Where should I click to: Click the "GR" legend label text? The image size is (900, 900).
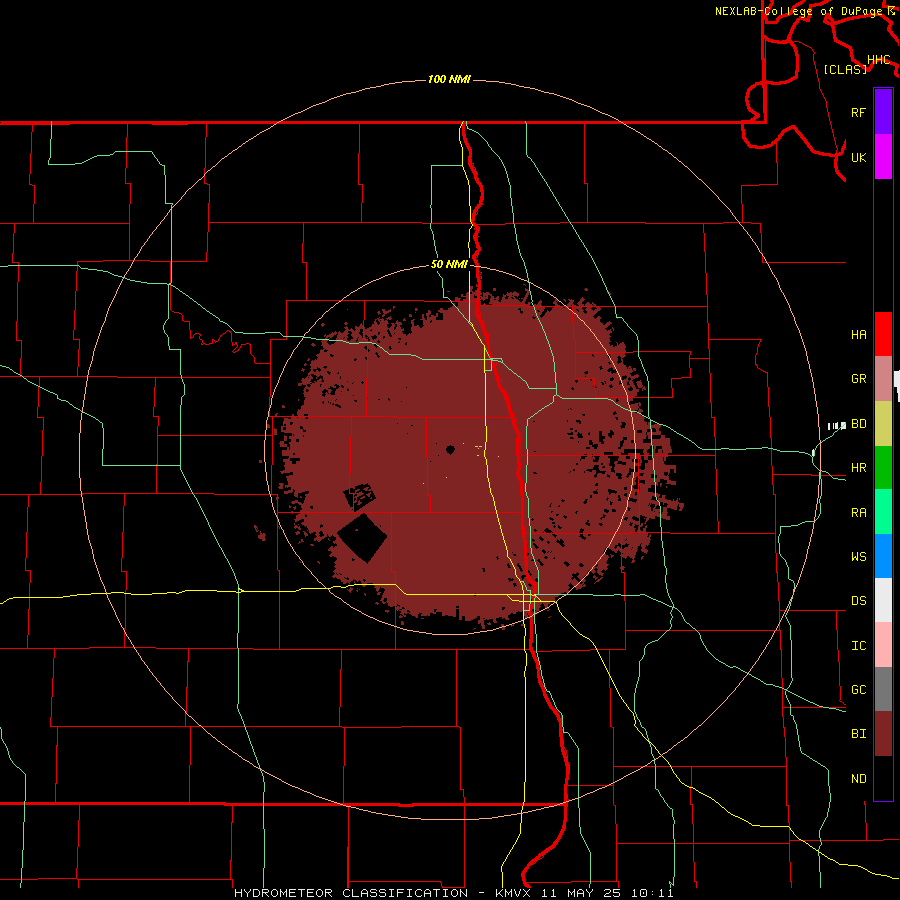coord(858,379)
